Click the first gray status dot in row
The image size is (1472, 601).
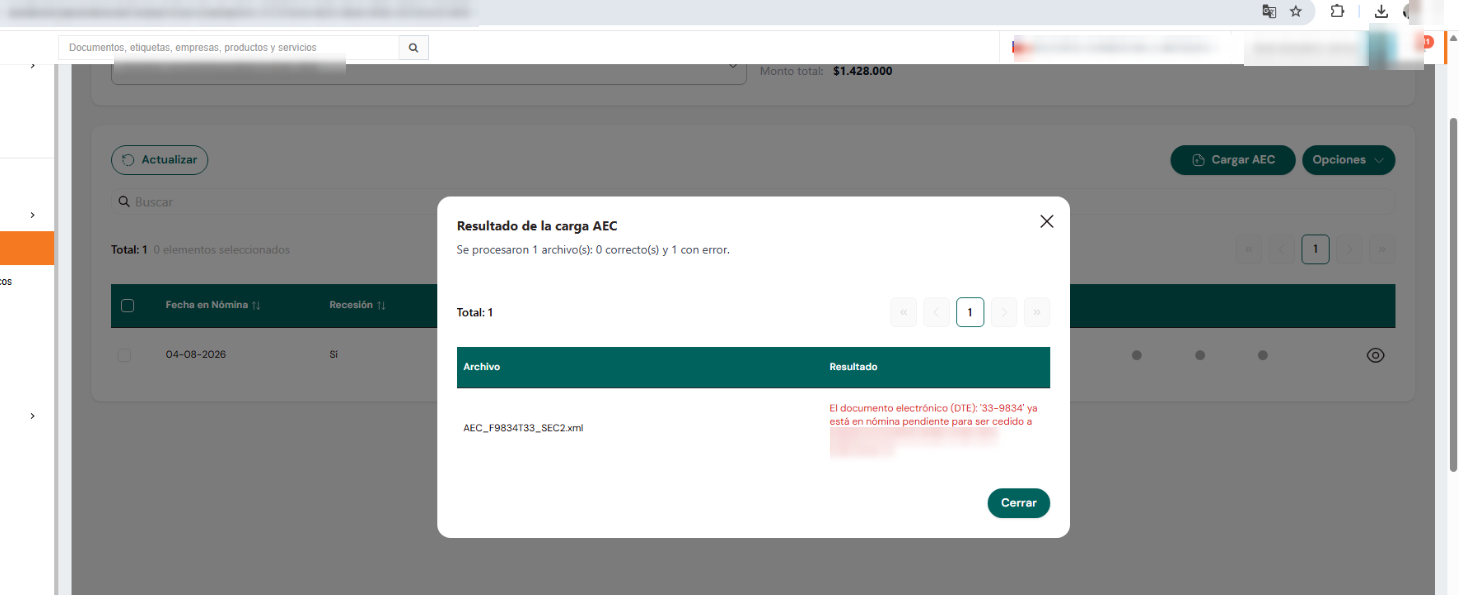tap(1136, 355)
